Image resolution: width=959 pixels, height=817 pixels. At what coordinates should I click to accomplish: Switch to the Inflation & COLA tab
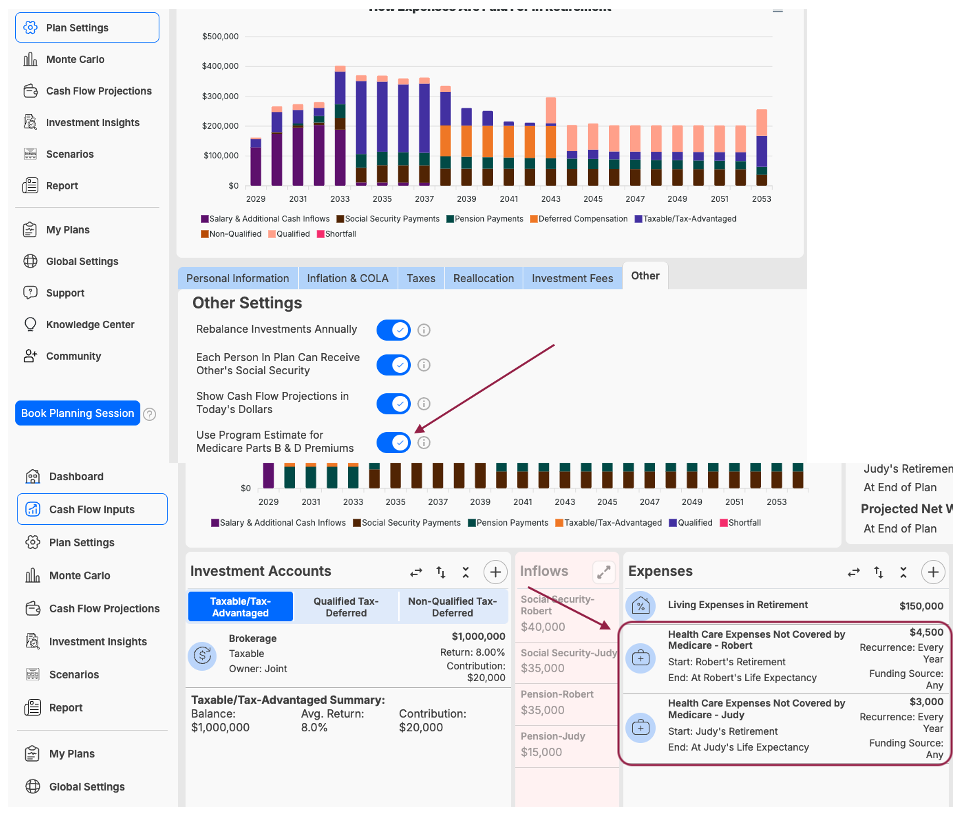click(x=347, y=279)
